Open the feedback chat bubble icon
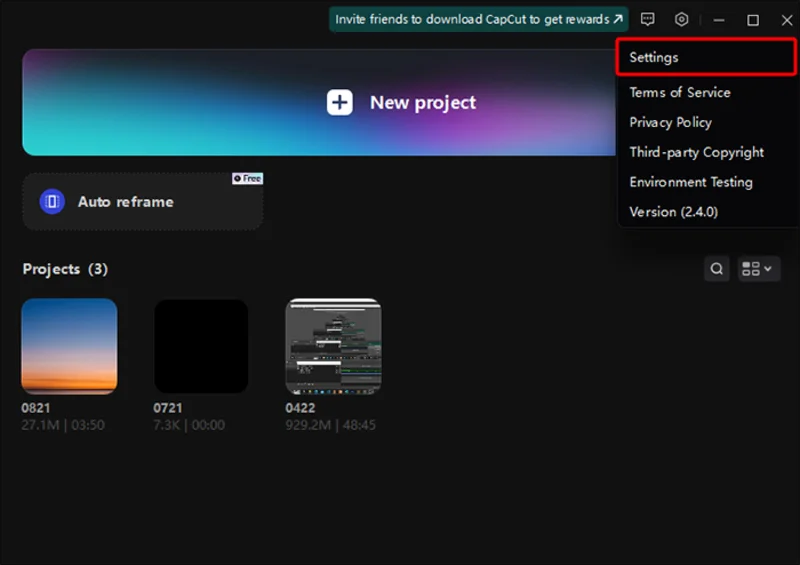Image resolution: width=800 pixels, height=565 pixels. tap(648, 19)
